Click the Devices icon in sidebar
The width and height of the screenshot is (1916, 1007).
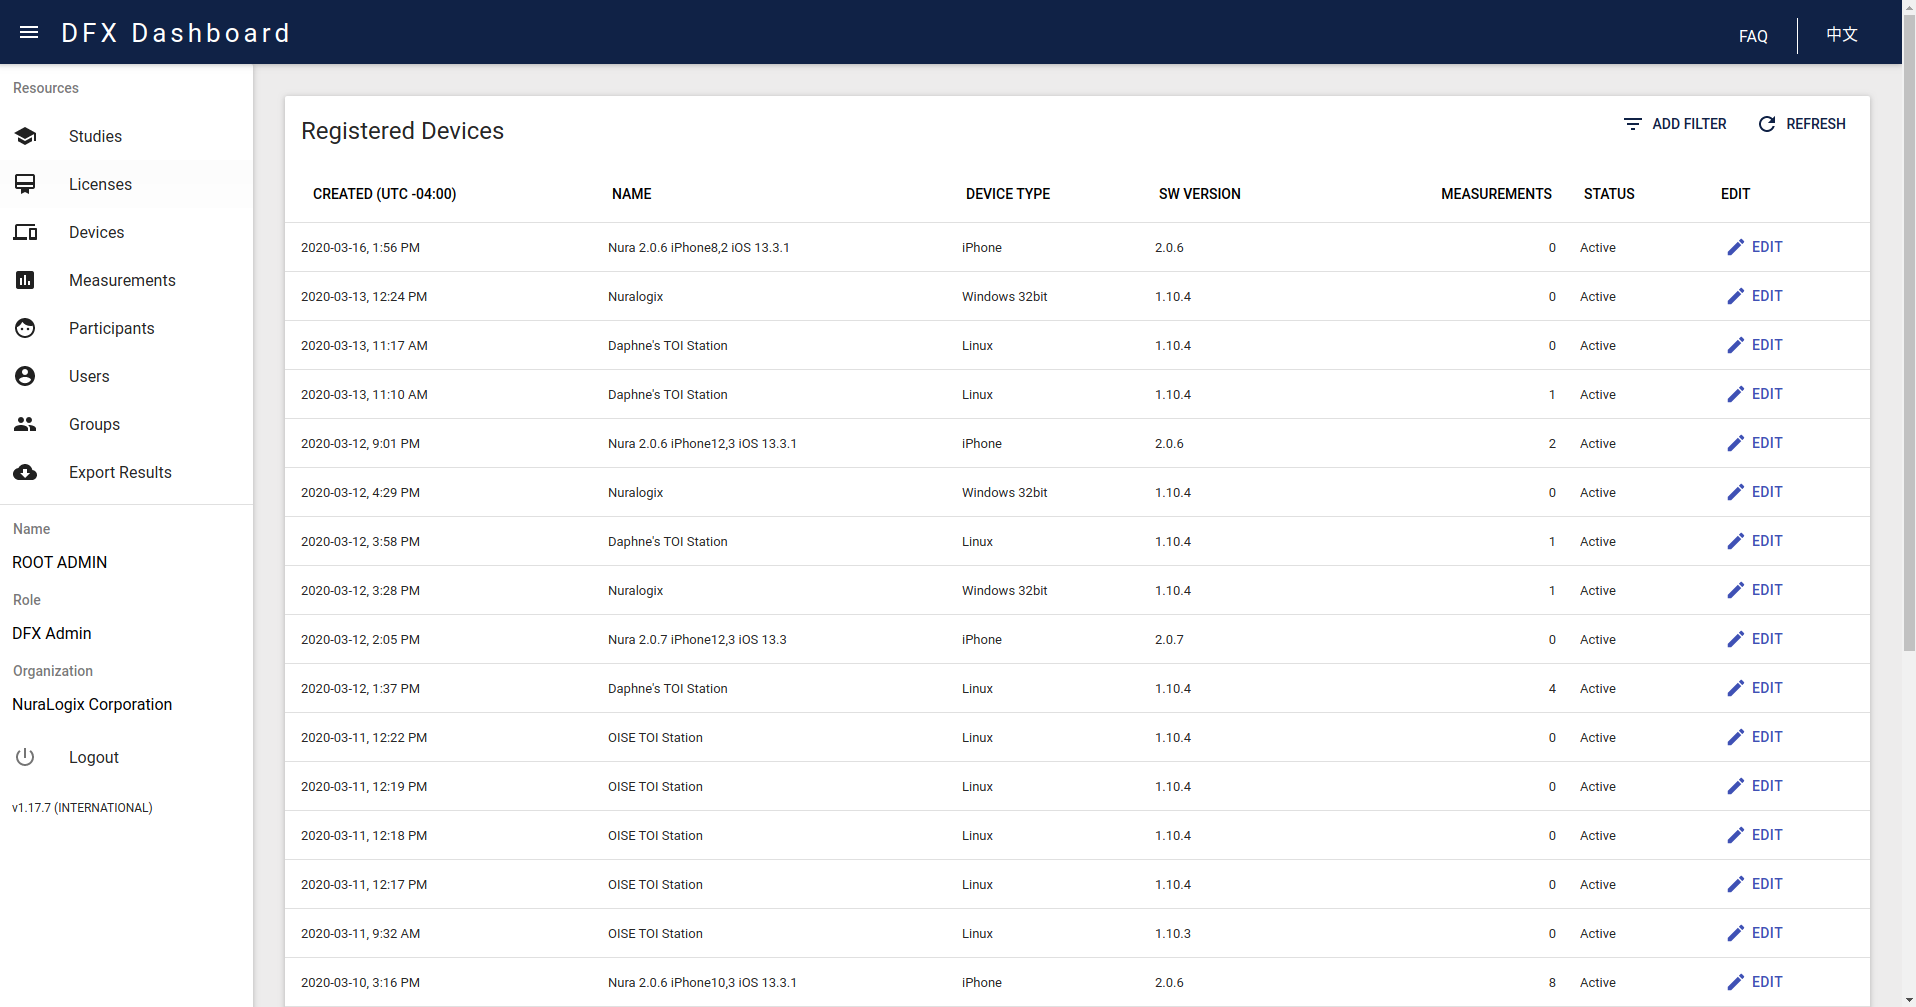tap(25, 232)
